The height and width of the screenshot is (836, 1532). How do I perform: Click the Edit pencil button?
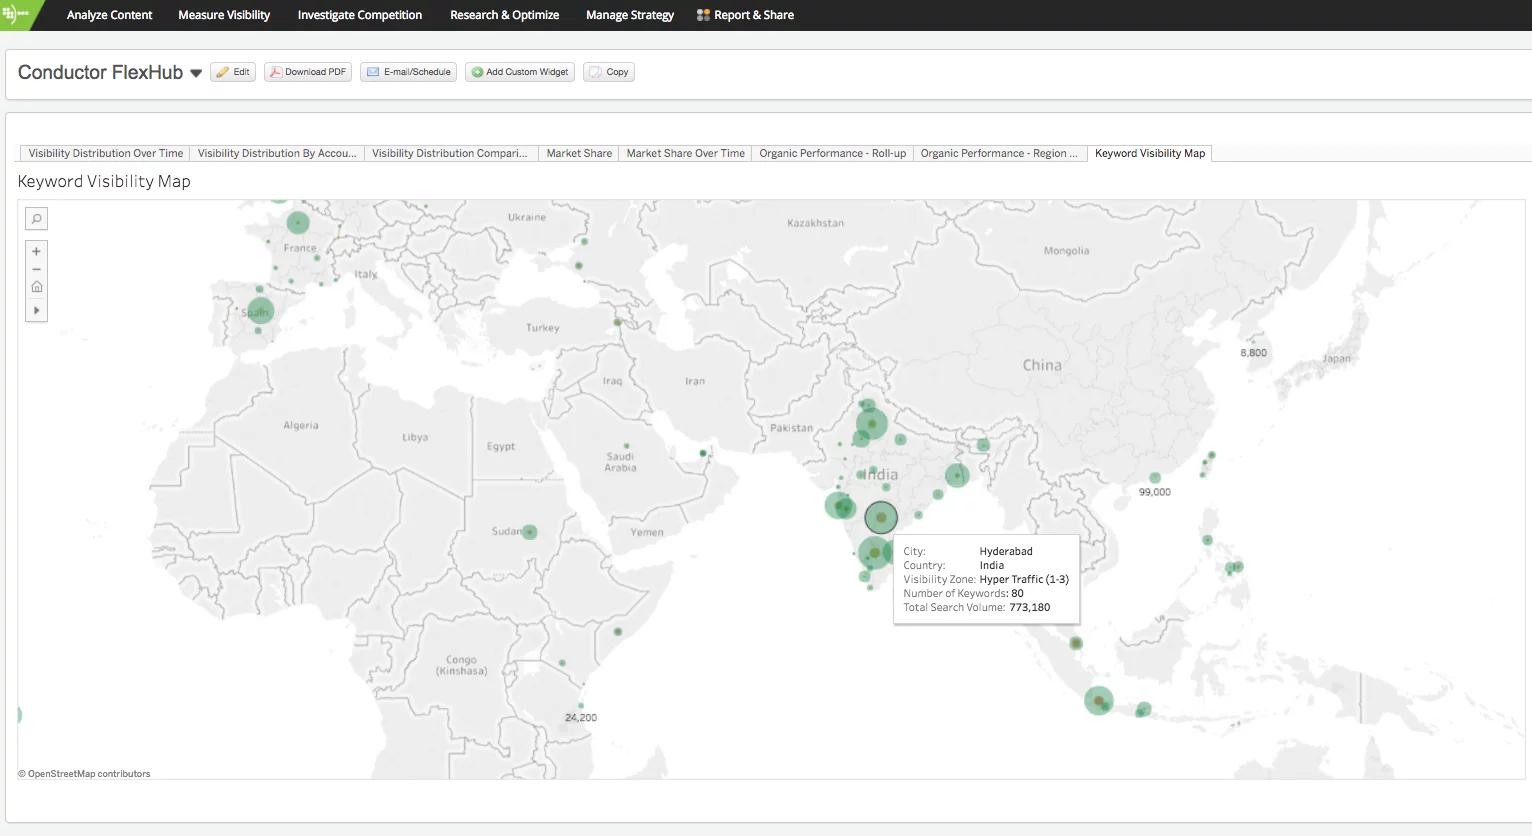pos(233,72)
